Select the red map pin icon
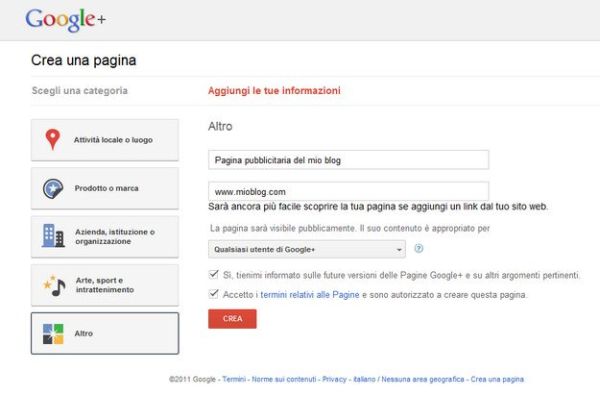Image resolution: width=600 pixels, height=396 pixels. coord(53,139)
